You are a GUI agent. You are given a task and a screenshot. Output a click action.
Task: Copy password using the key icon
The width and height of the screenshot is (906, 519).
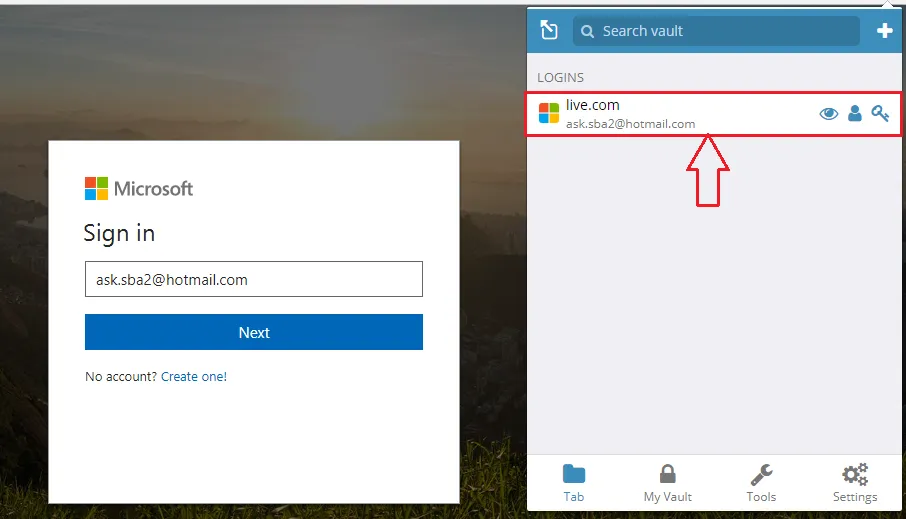(x=880, y=113)
